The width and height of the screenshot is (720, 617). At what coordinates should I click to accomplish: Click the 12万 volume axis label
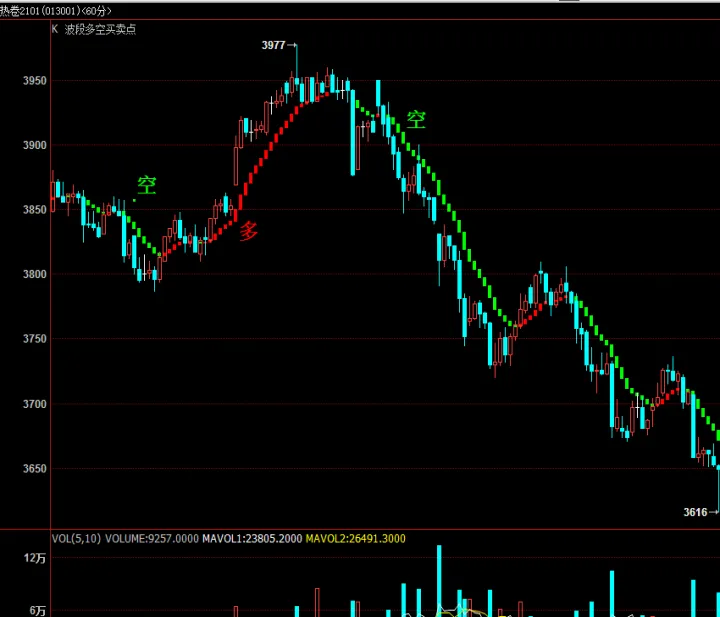pyautogui.click(x=36, y=559)
